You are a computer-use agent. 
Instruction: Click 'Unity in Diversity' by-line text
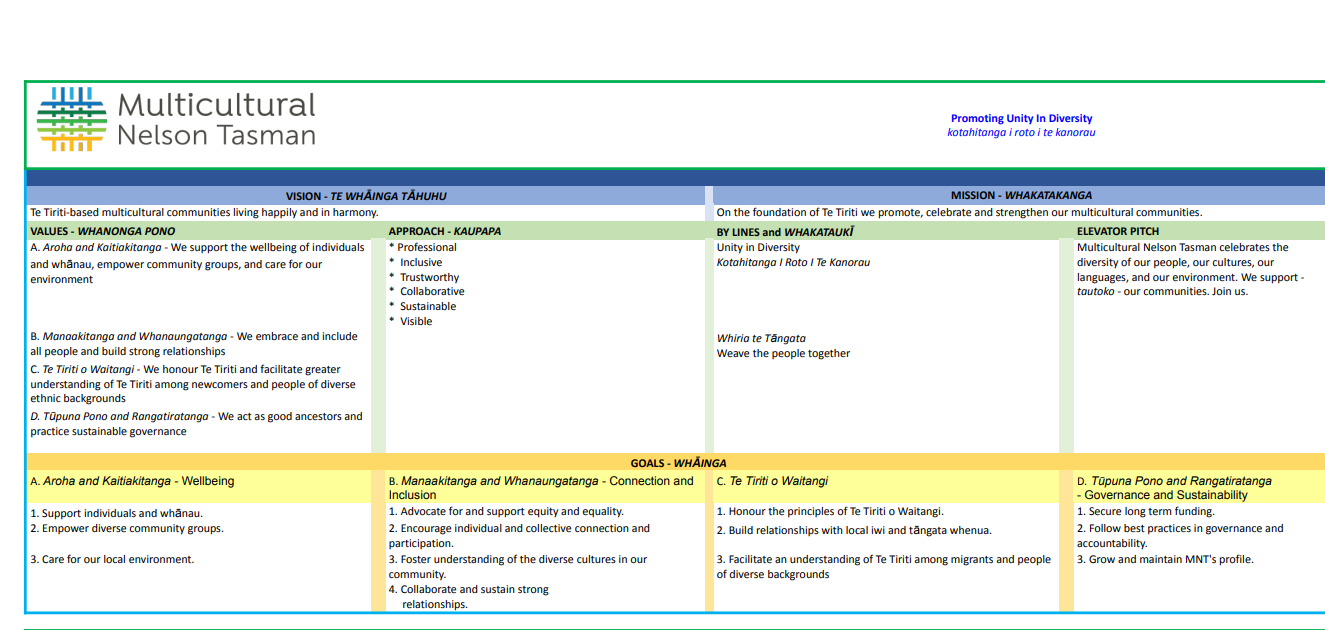[758, 247]
